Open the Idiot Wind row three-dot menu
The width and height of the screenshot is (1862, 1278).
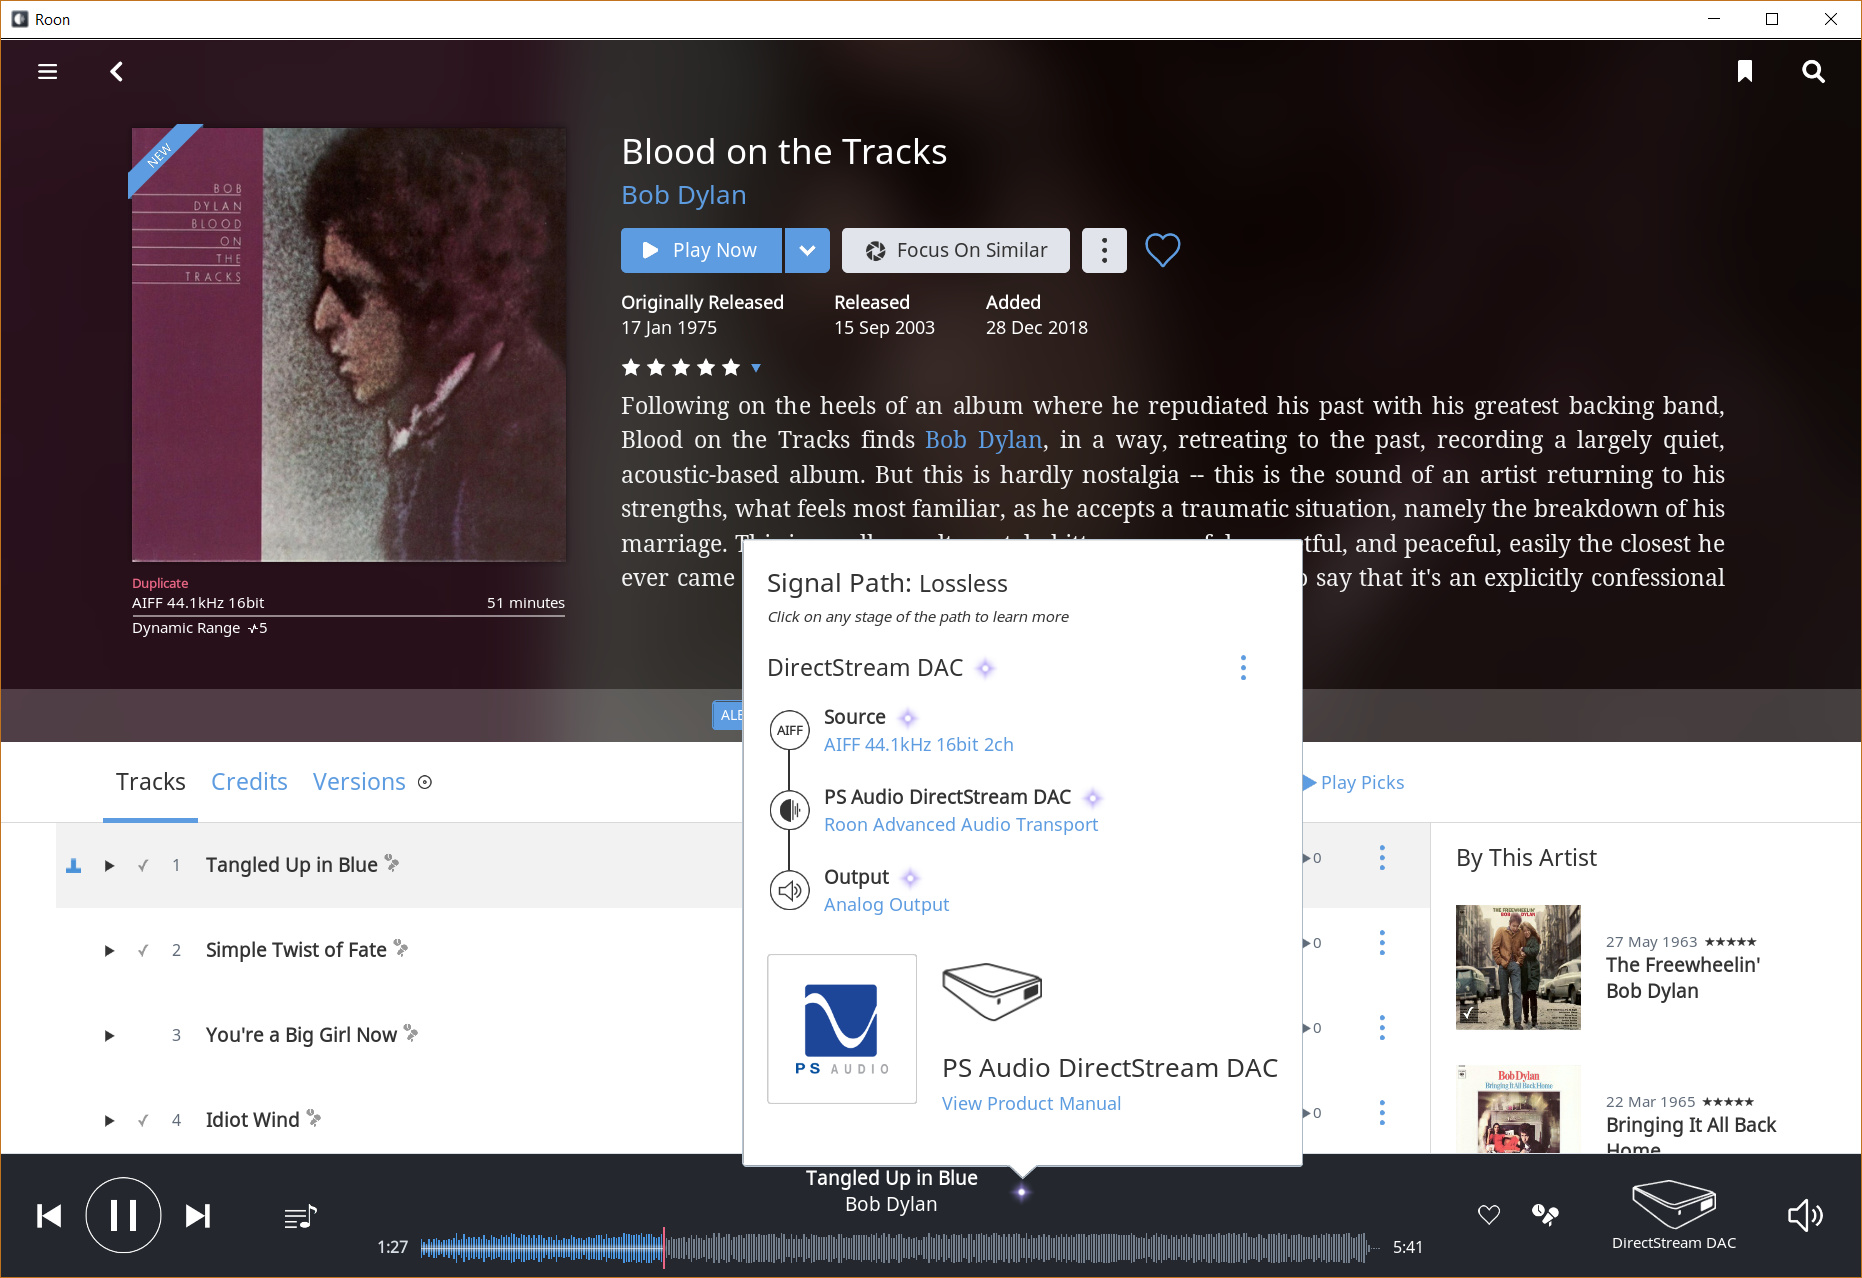tap(1382, 1113)
